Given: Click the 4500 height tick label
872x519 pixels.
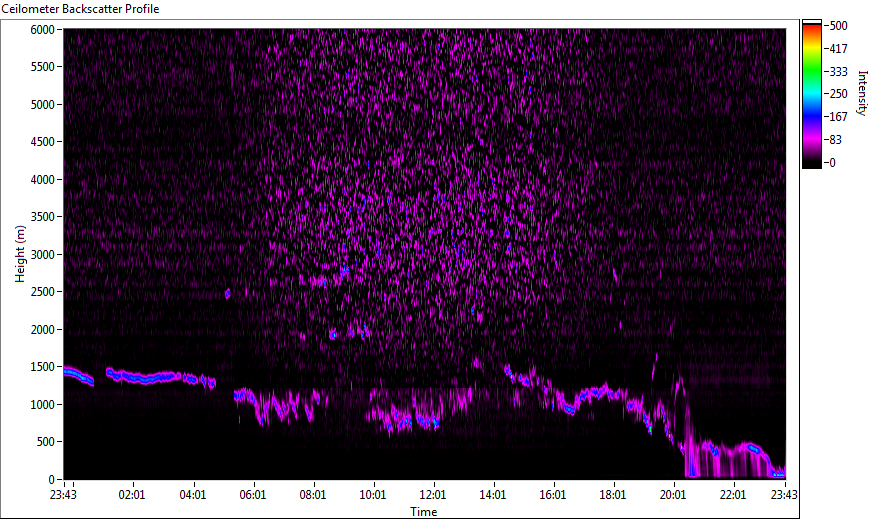Looking at the screenshot, I should click(x=43, y=142).
